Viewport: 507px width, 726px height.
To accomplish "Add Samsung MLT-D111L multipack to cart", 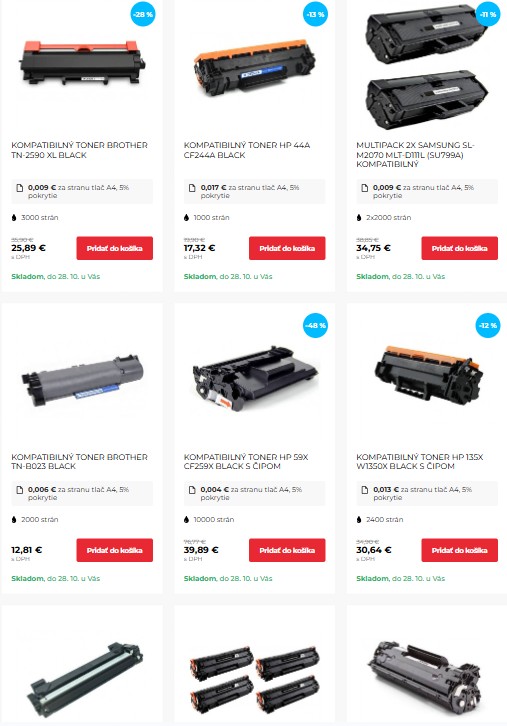I will pos(459,248).
